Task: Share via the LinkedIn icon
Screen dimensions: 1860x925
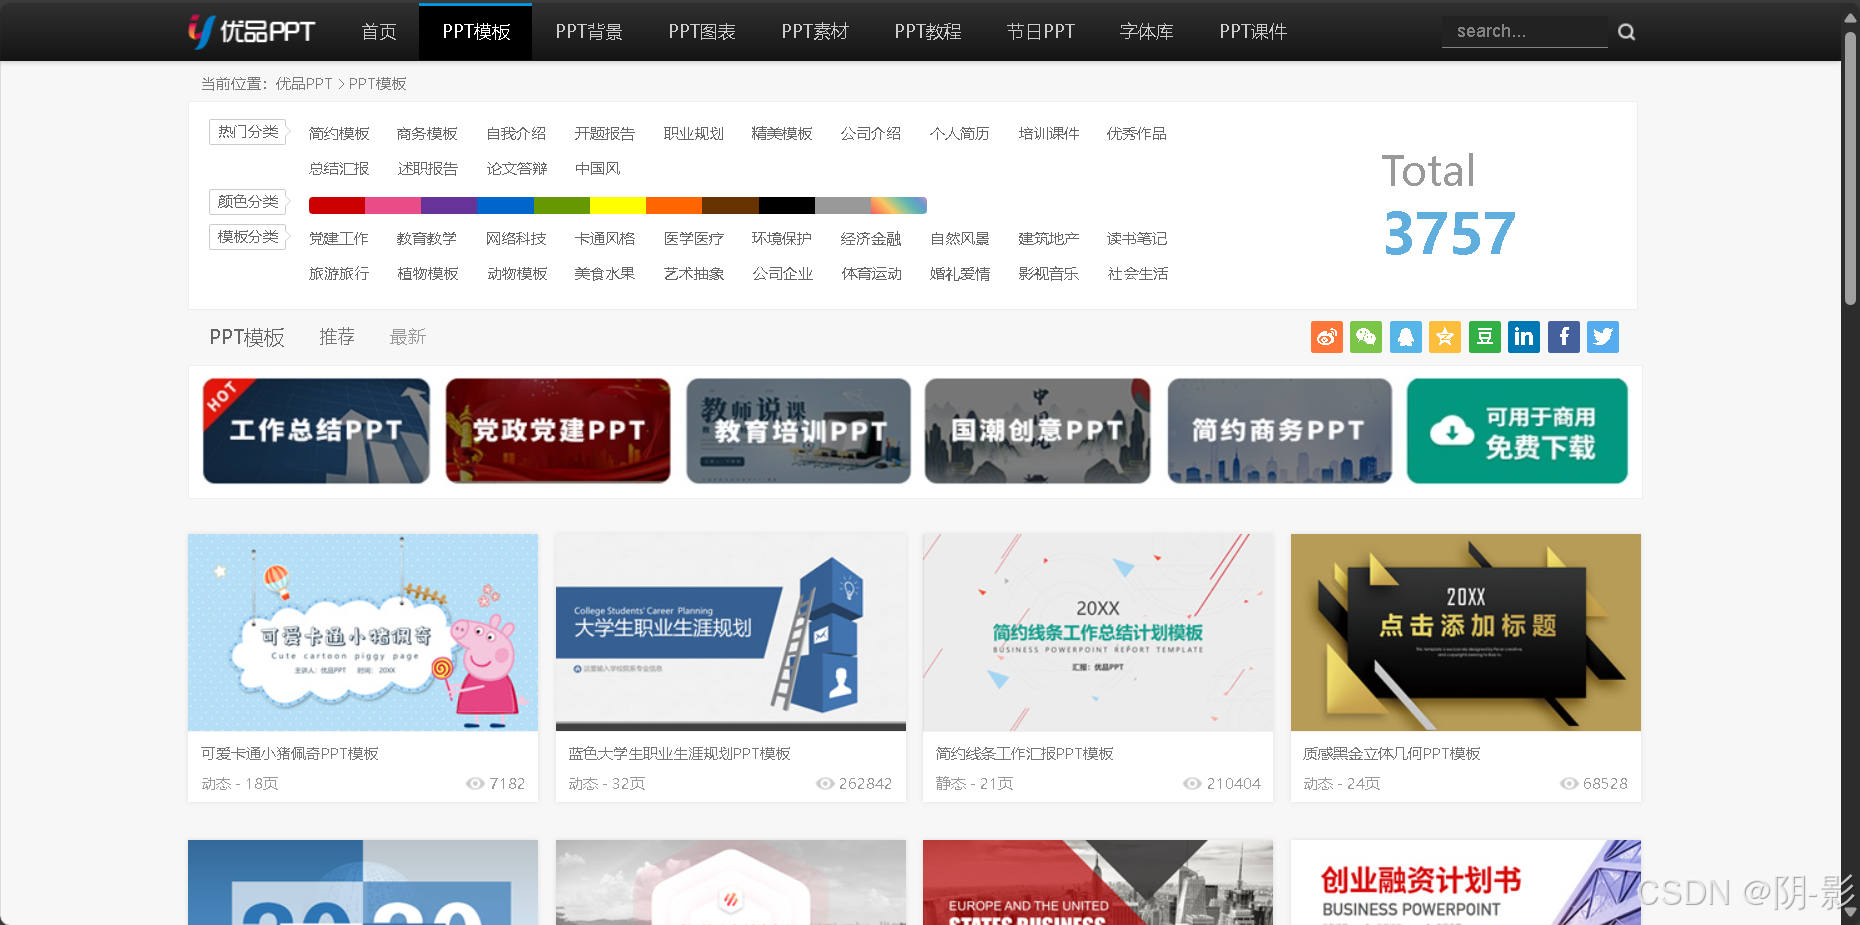Action: [x=1524, y=337]
